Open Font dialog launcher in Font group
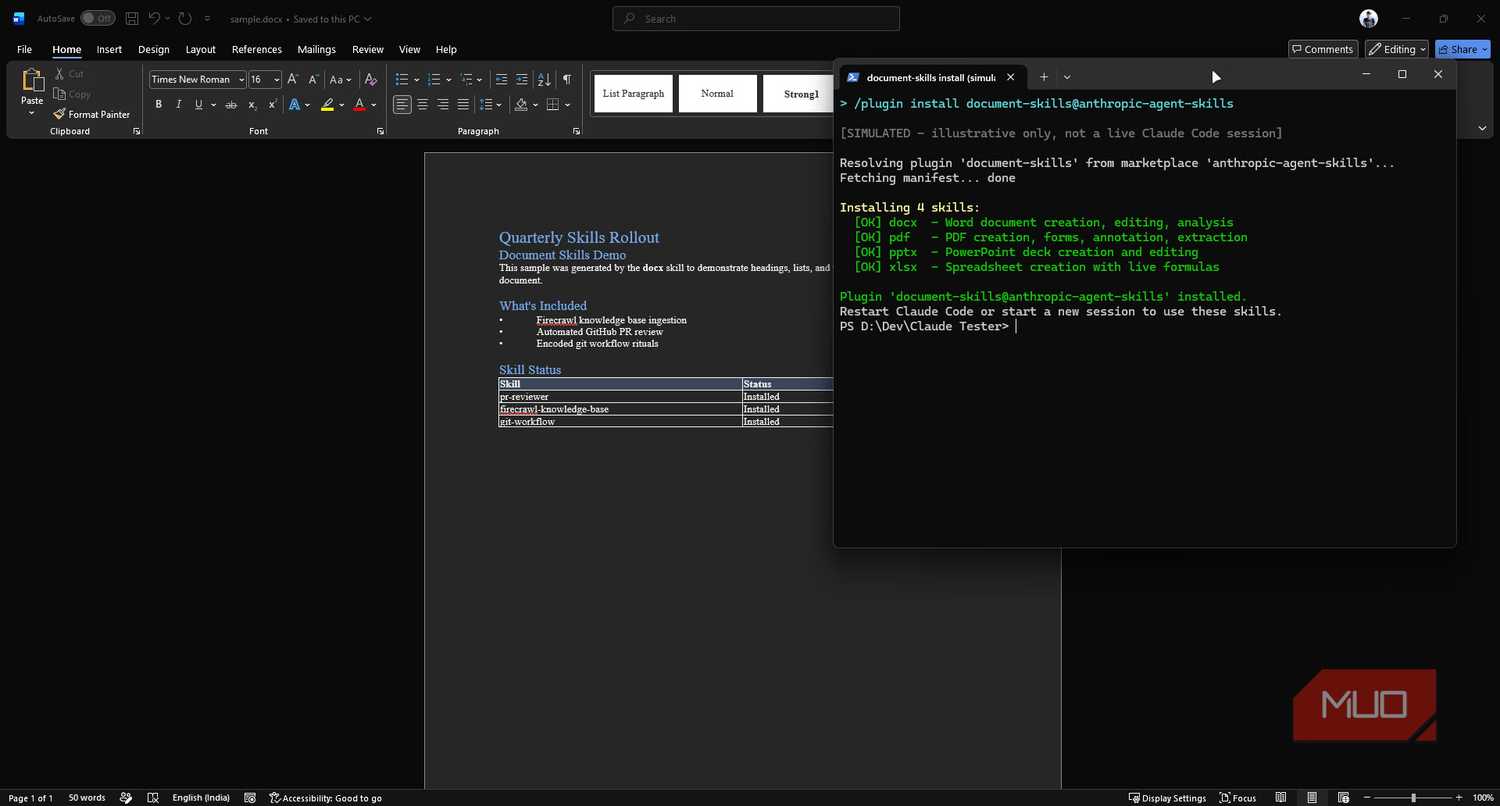Image resolution: width=1500 pixels, height=806 pixels. pyautogui.click(x=380, y=131)
